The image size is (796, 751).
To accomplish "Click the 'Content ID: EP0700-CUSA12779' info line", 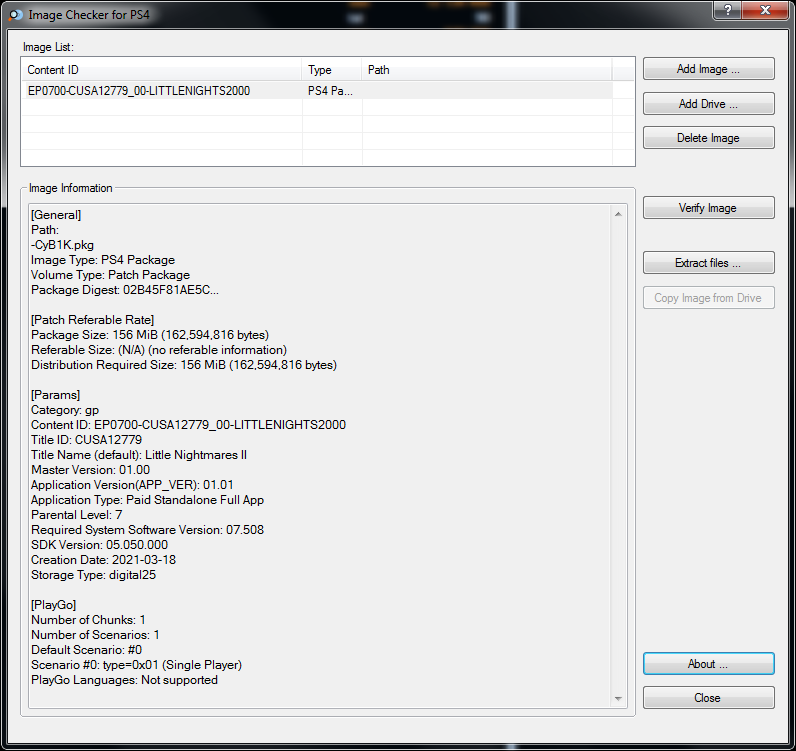I will click(x=188, y=425).
